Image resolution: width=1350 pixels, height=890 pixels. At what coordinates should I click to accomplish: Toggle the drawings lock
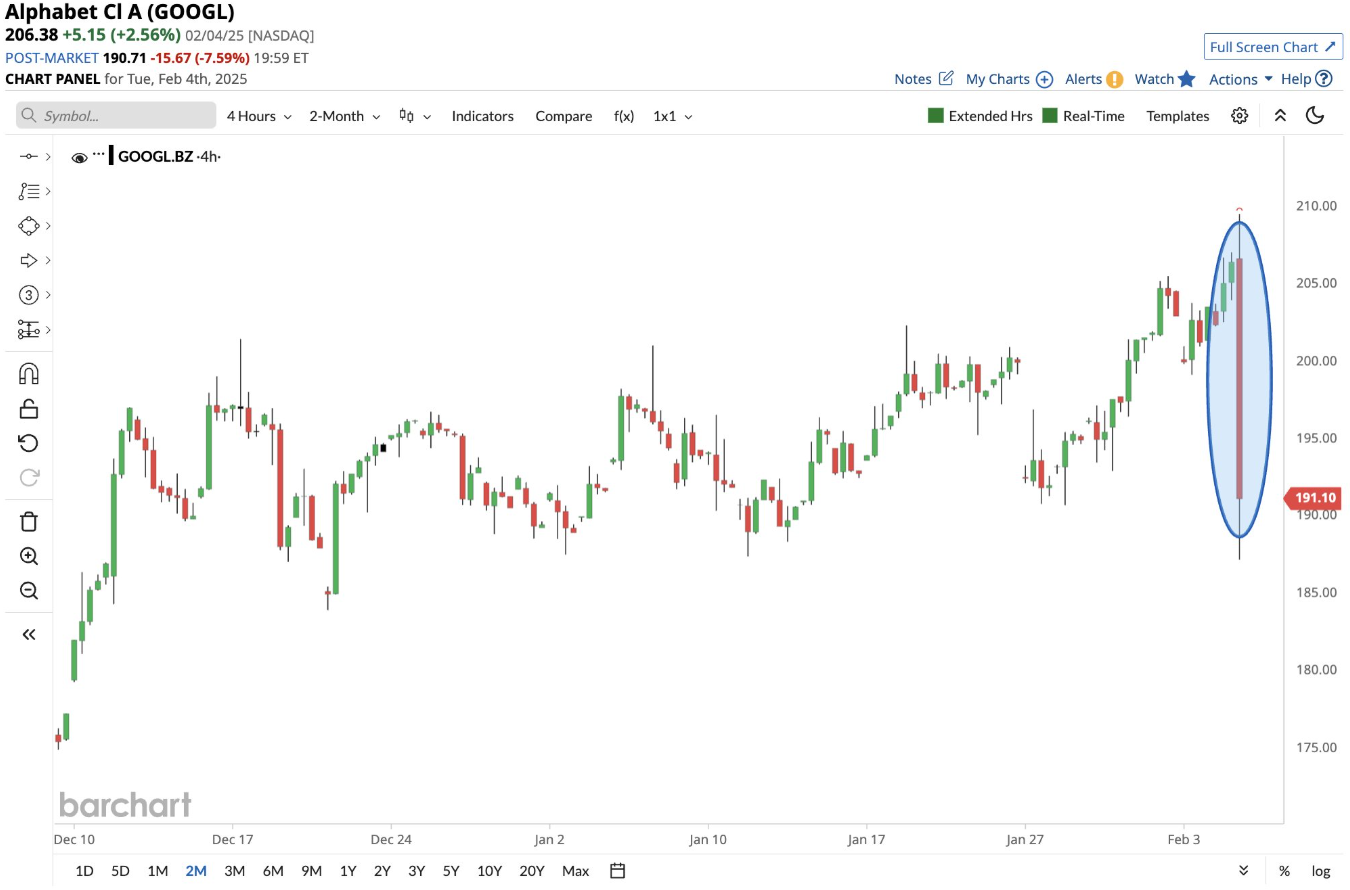[x=29, y=408]
